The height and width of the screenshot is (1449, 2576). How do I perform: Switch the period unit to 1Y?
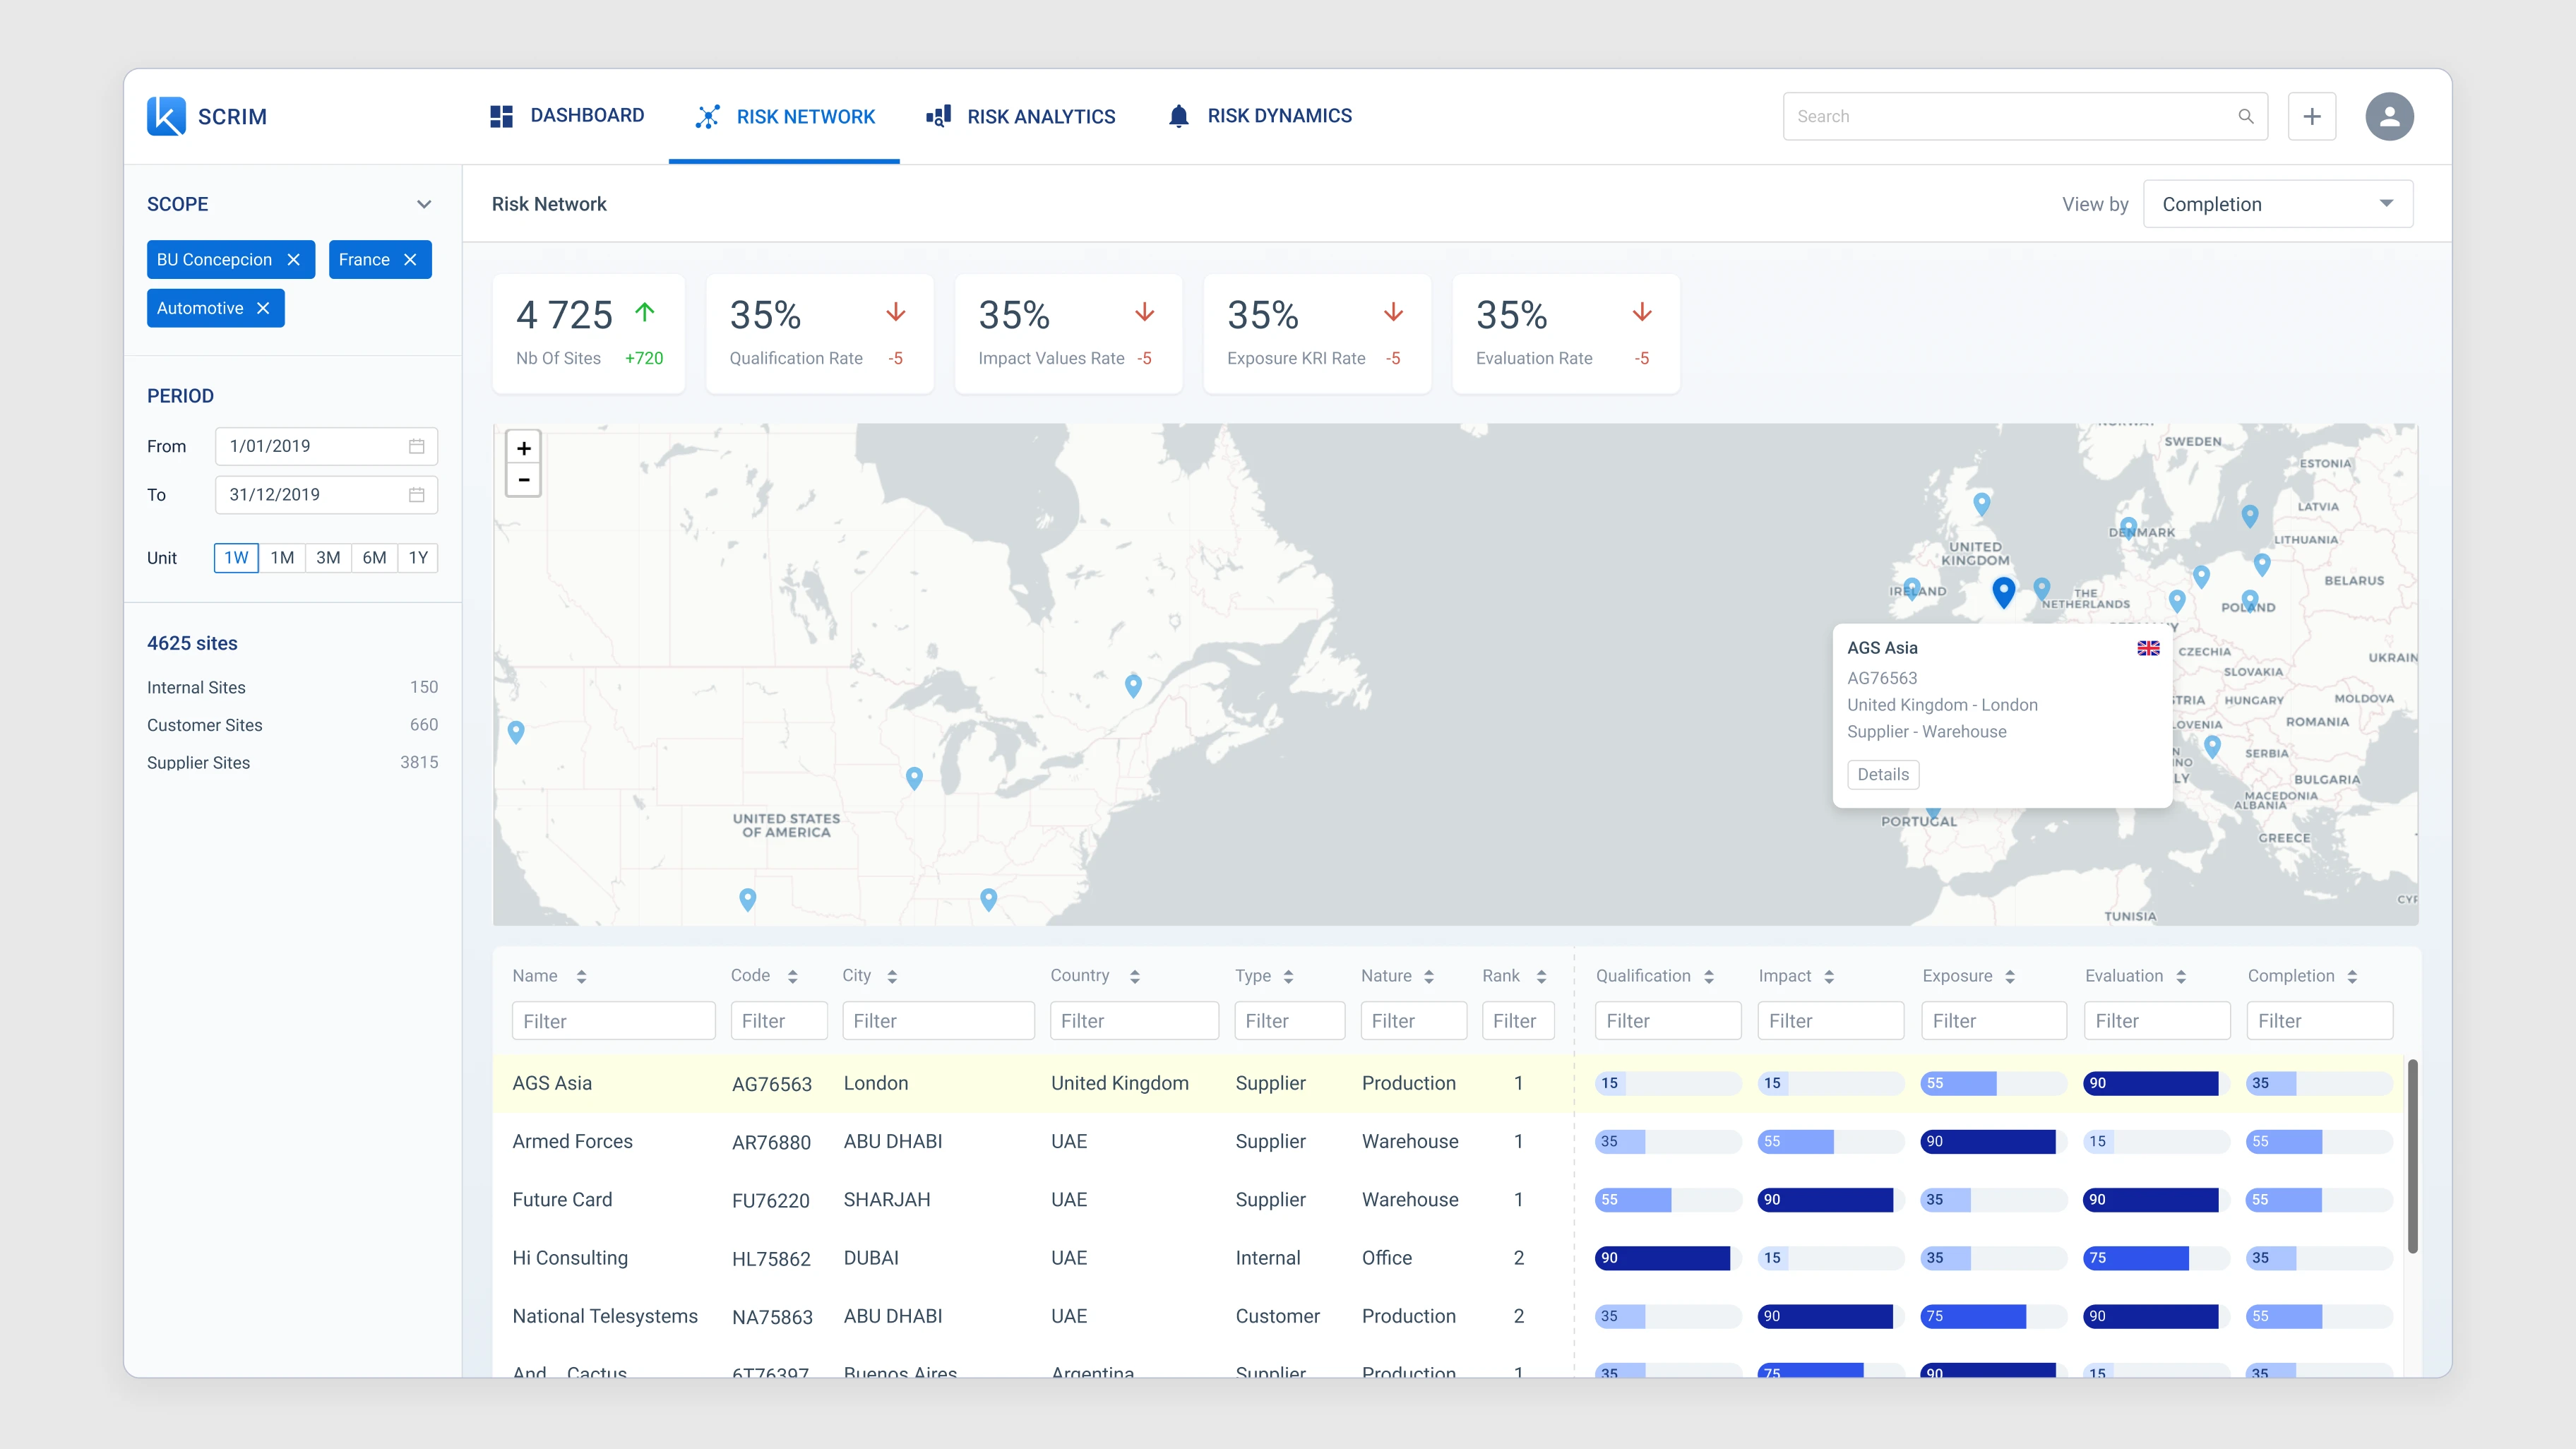point(417,558)
